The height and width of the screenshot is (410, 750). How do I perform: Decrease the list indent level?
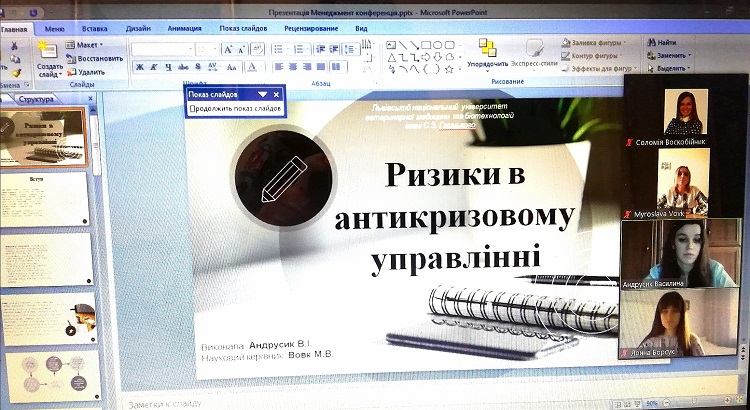tap(320, 49)
